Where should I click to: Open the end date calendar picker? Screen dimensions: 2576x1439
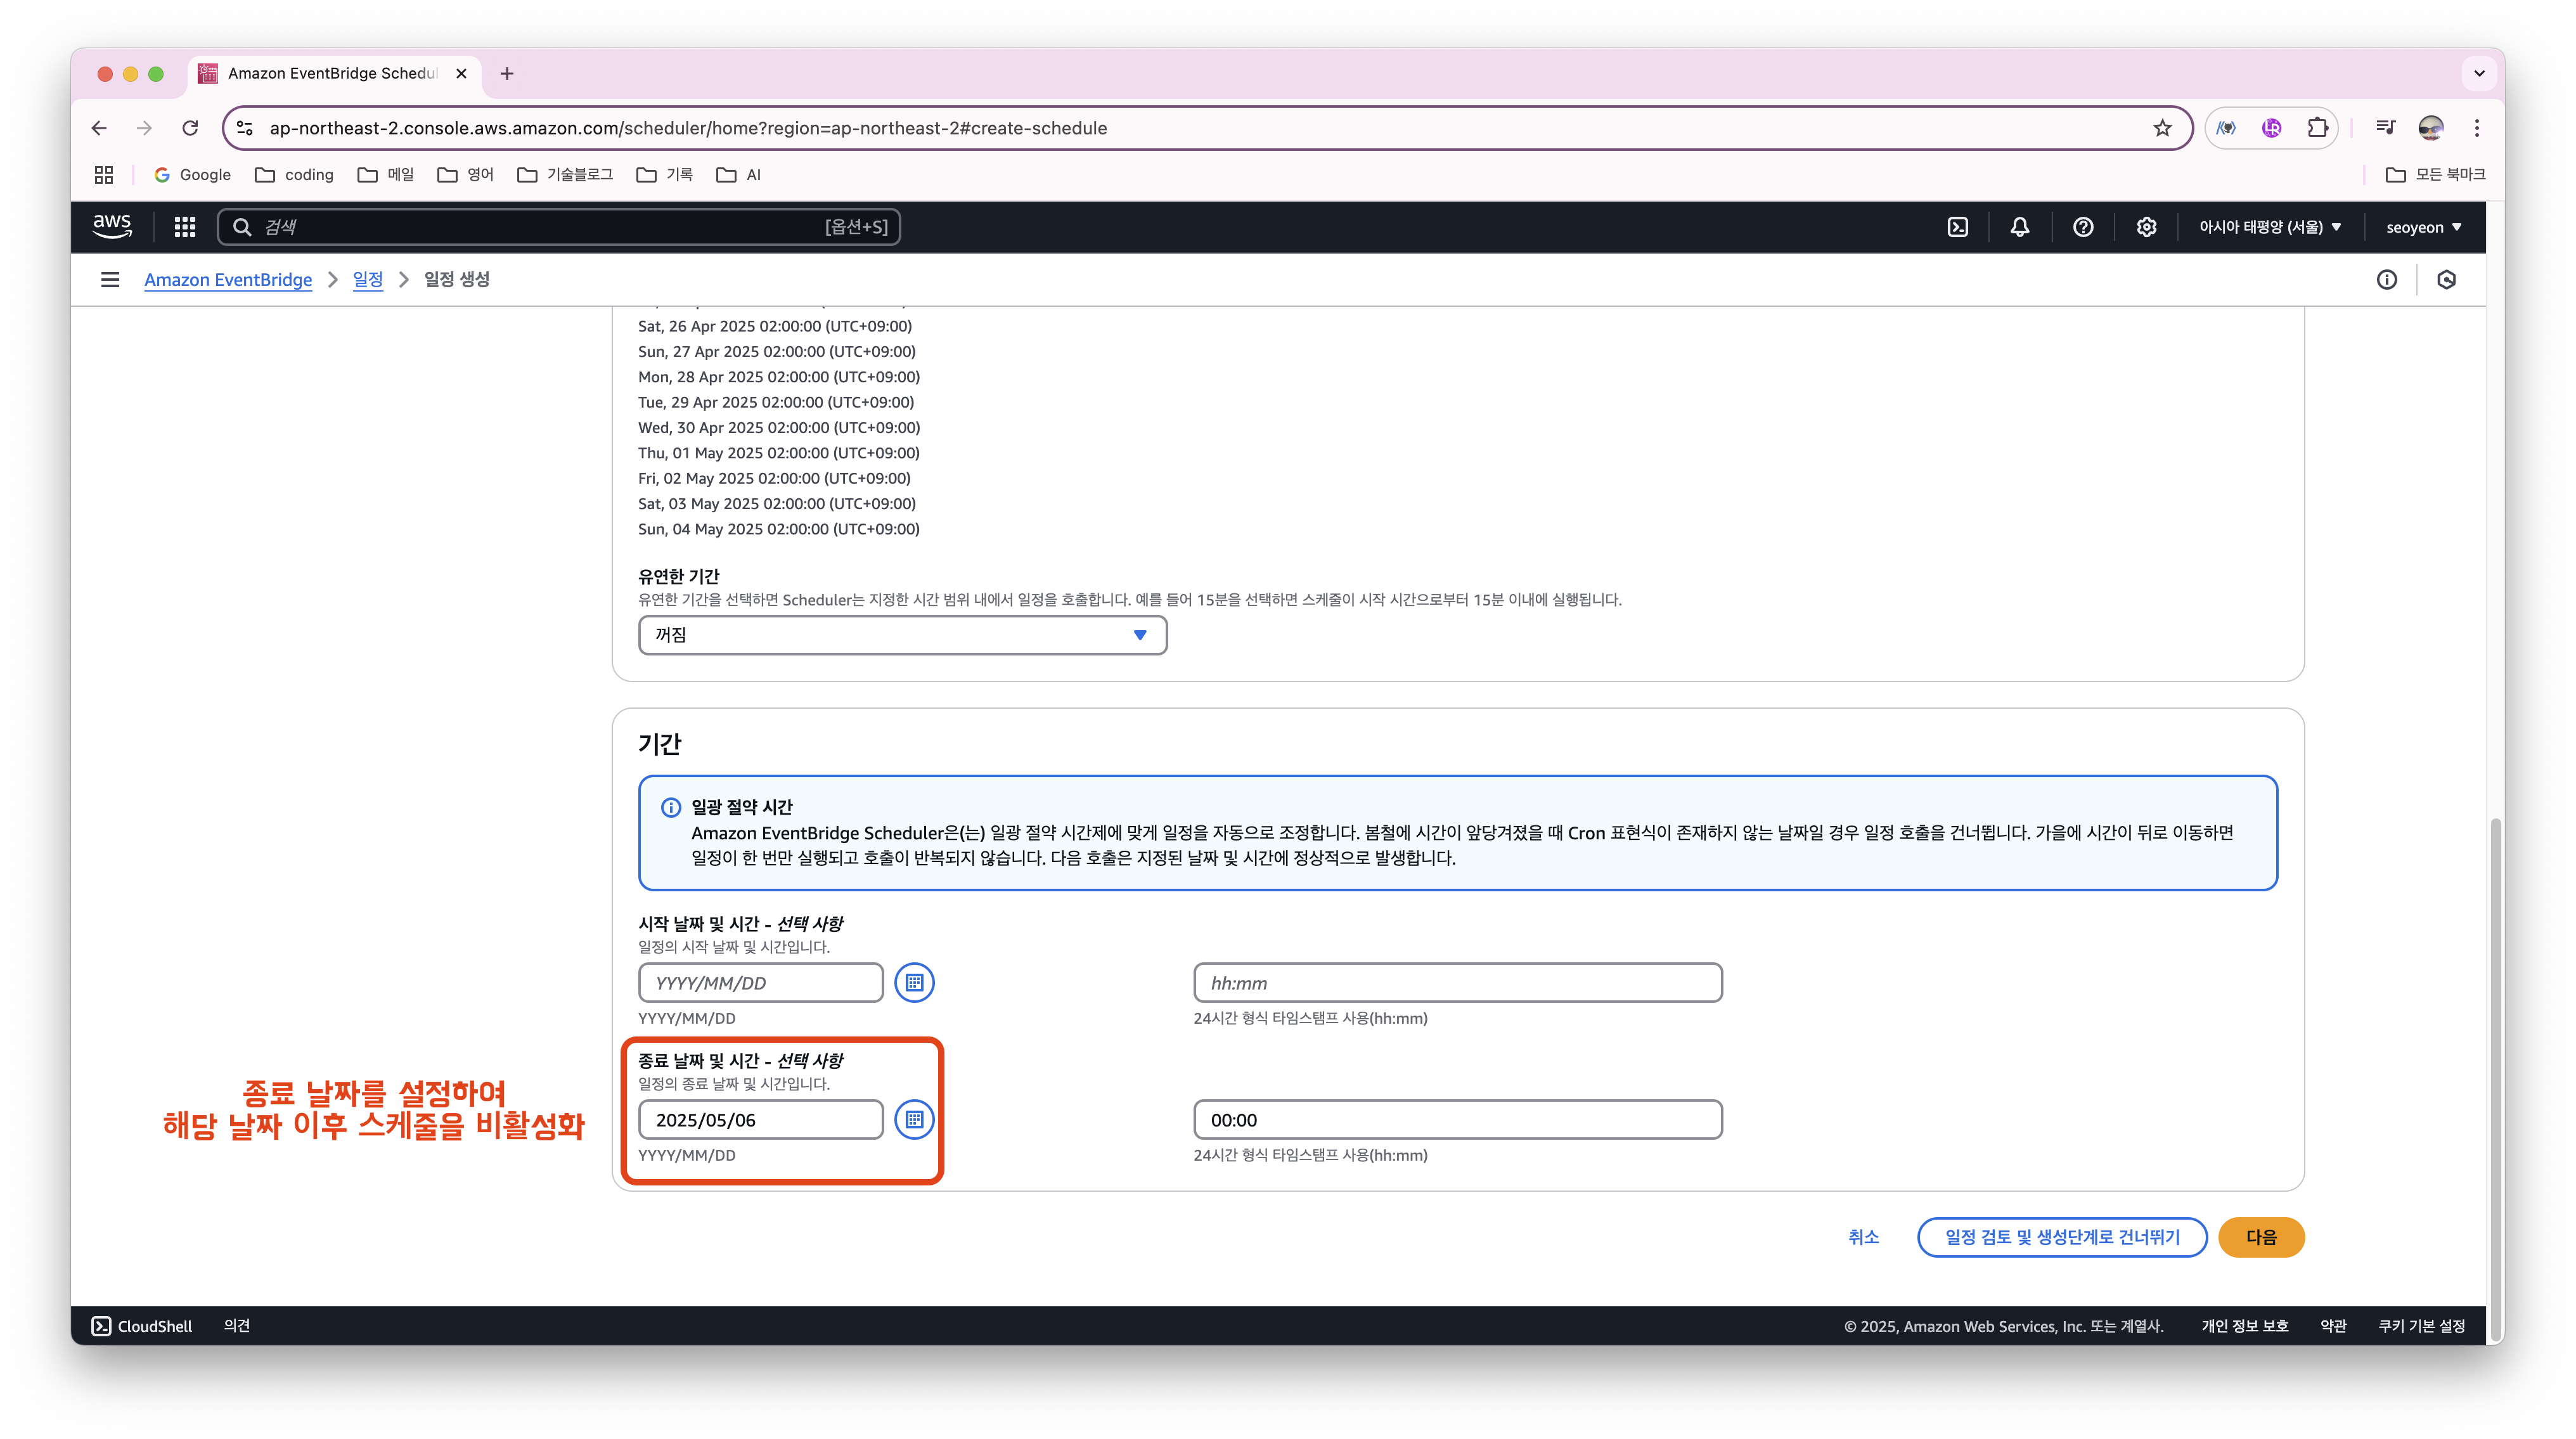(x=913, y=1120)
